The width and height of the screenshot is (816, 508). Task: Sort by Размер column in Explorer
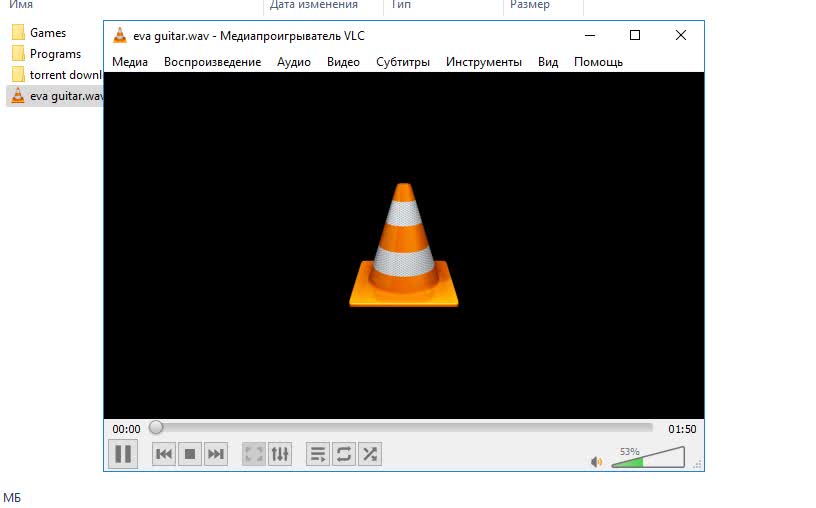click(530, 5)
